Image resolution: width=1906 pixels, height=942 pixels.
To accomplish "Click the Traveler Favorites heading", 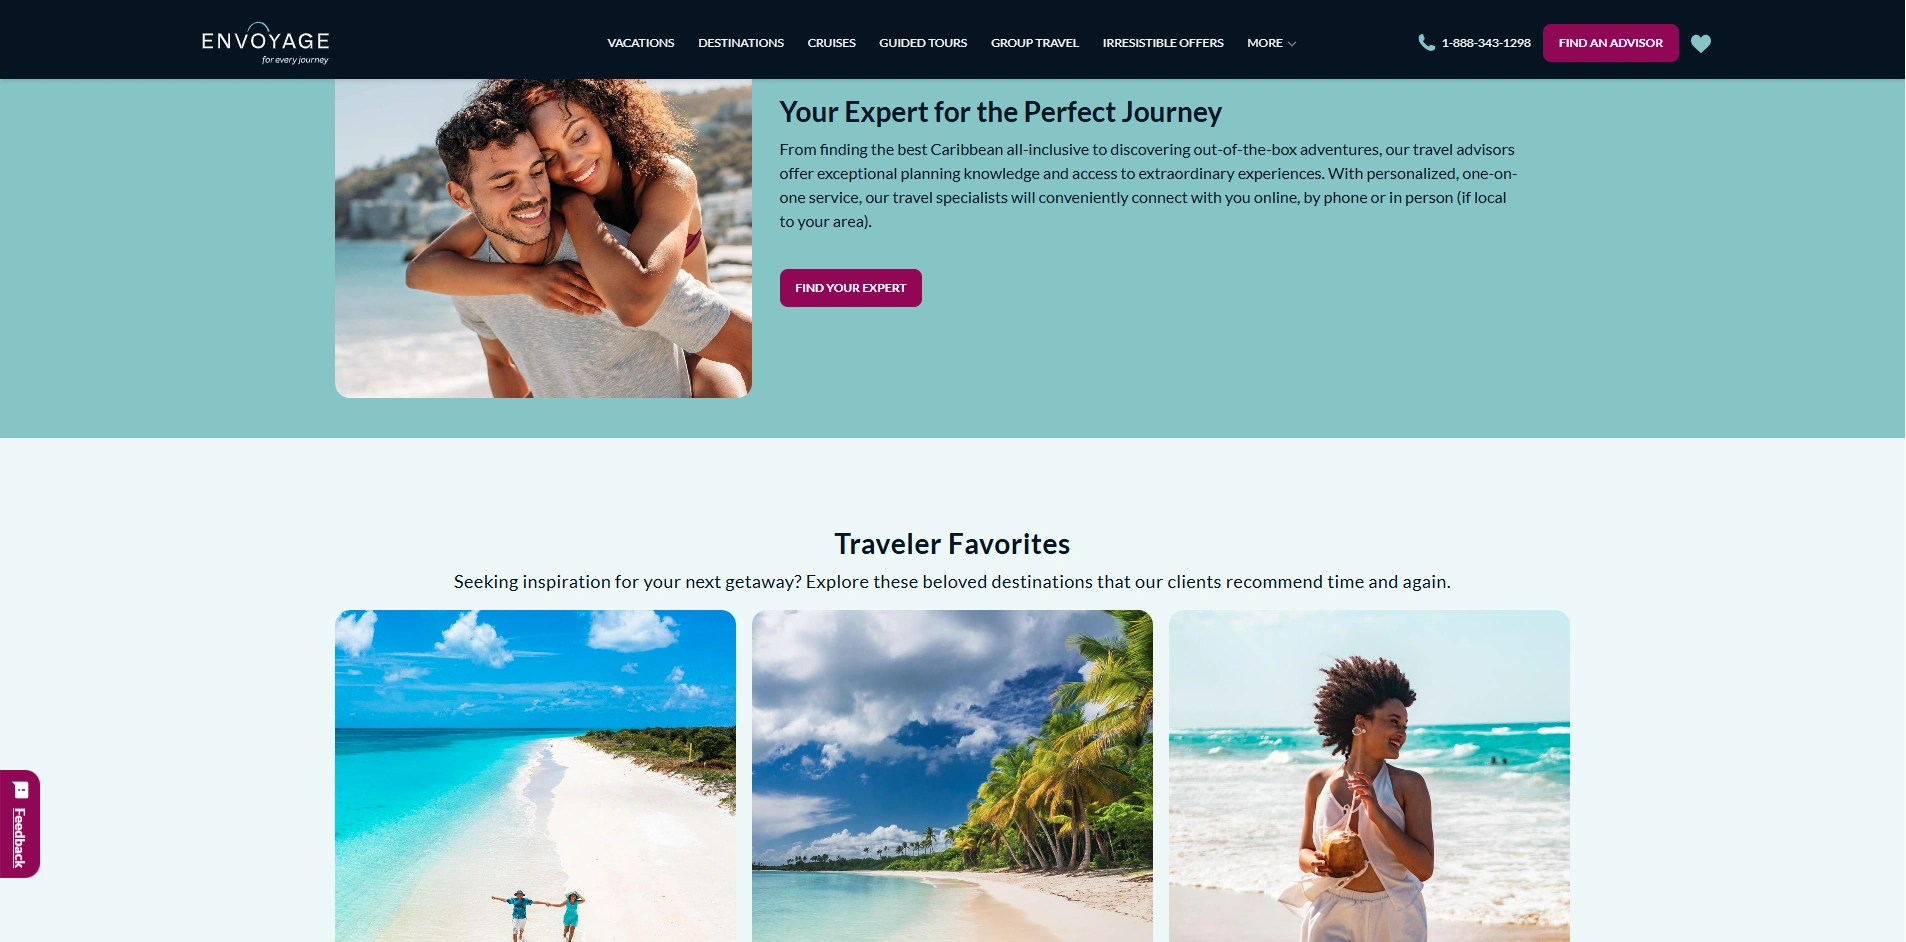I will [952, 544].
